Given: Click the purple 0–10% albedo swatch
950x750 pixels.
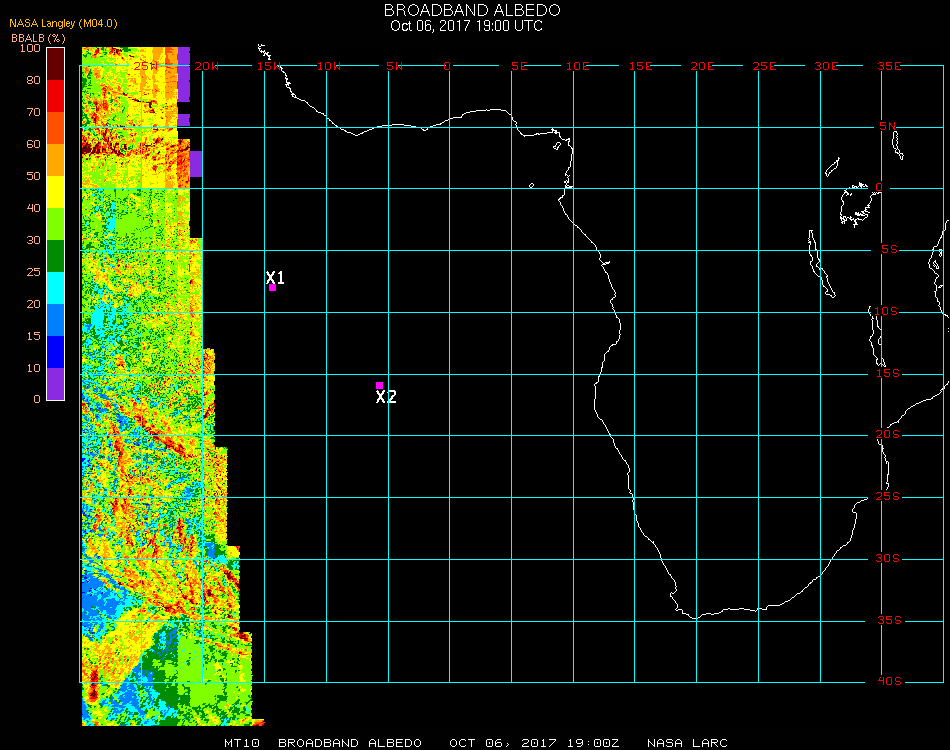Looking at the screenshot, I should point(56,384).
